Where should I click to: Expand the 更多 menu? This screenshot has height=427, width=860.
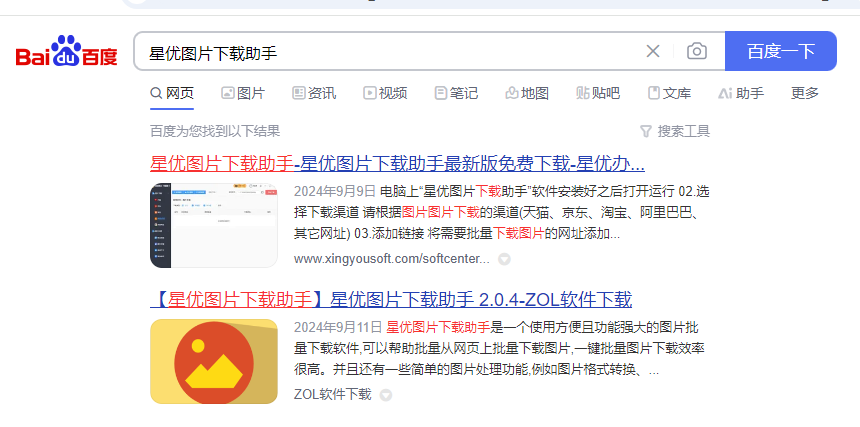coord(805,93)
